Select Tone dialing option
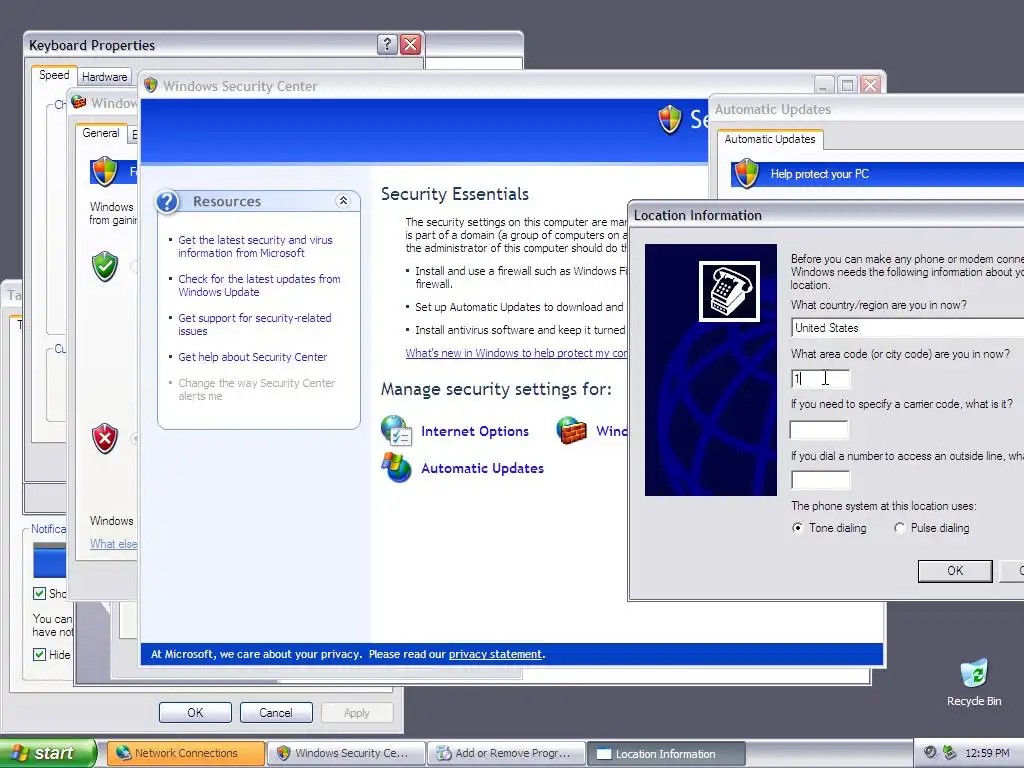The image size is (1024, 768). (797, 528)
